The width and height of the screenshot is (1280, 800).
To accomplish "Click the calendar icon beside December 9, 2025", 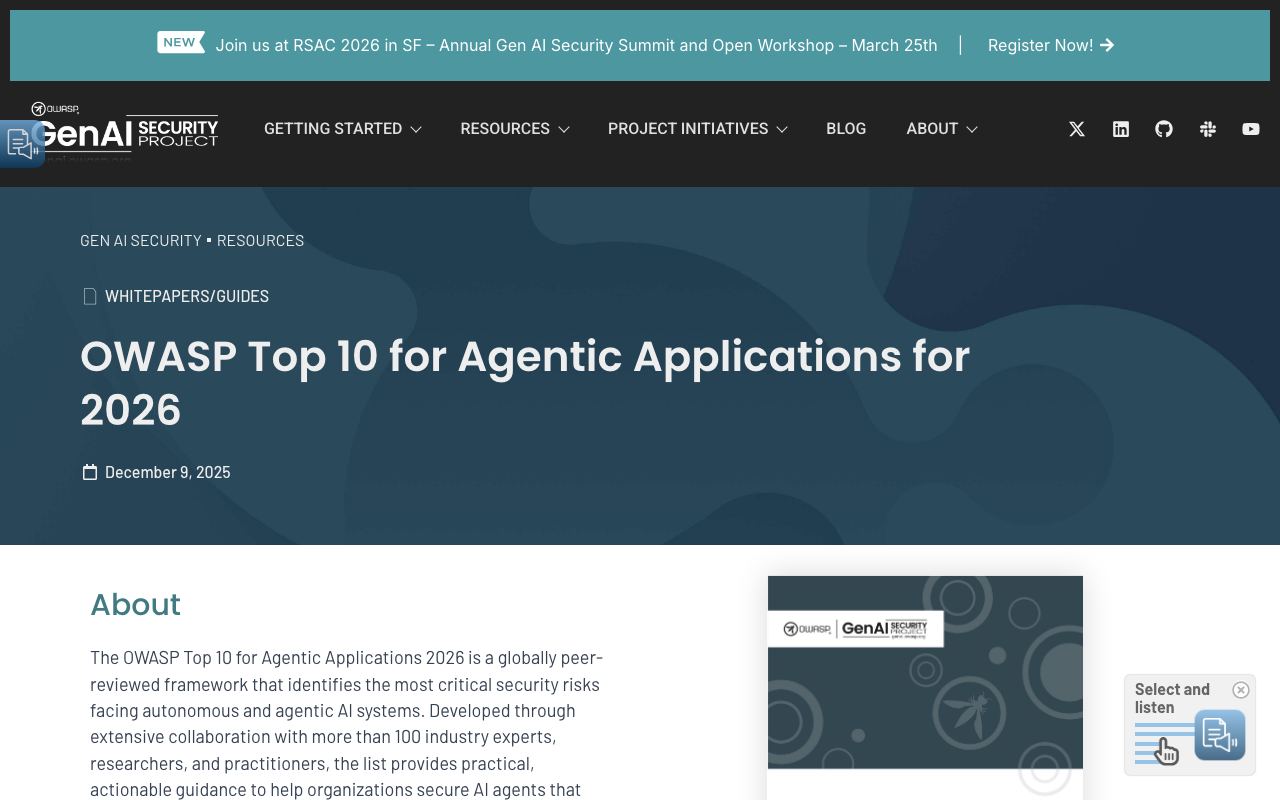I will pos(89,472).
